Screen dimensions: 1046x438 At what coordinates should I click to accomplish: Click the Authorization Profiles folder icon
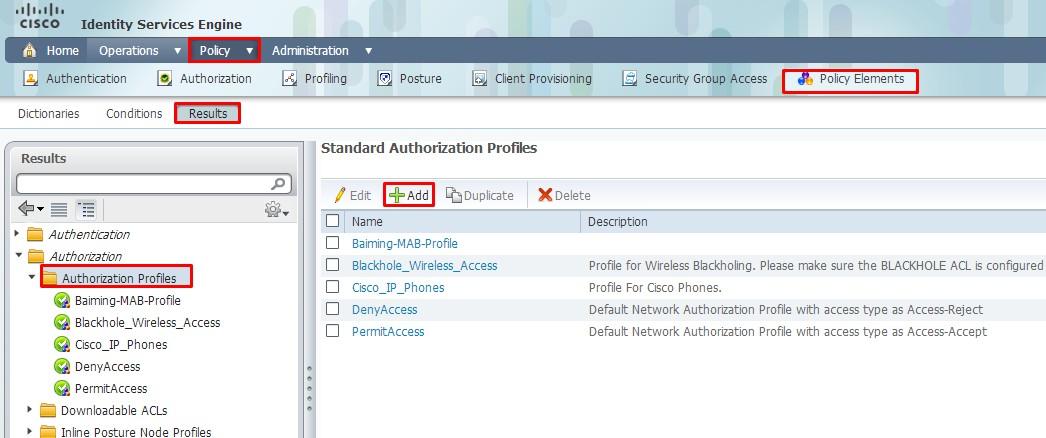tap(49, 278)
